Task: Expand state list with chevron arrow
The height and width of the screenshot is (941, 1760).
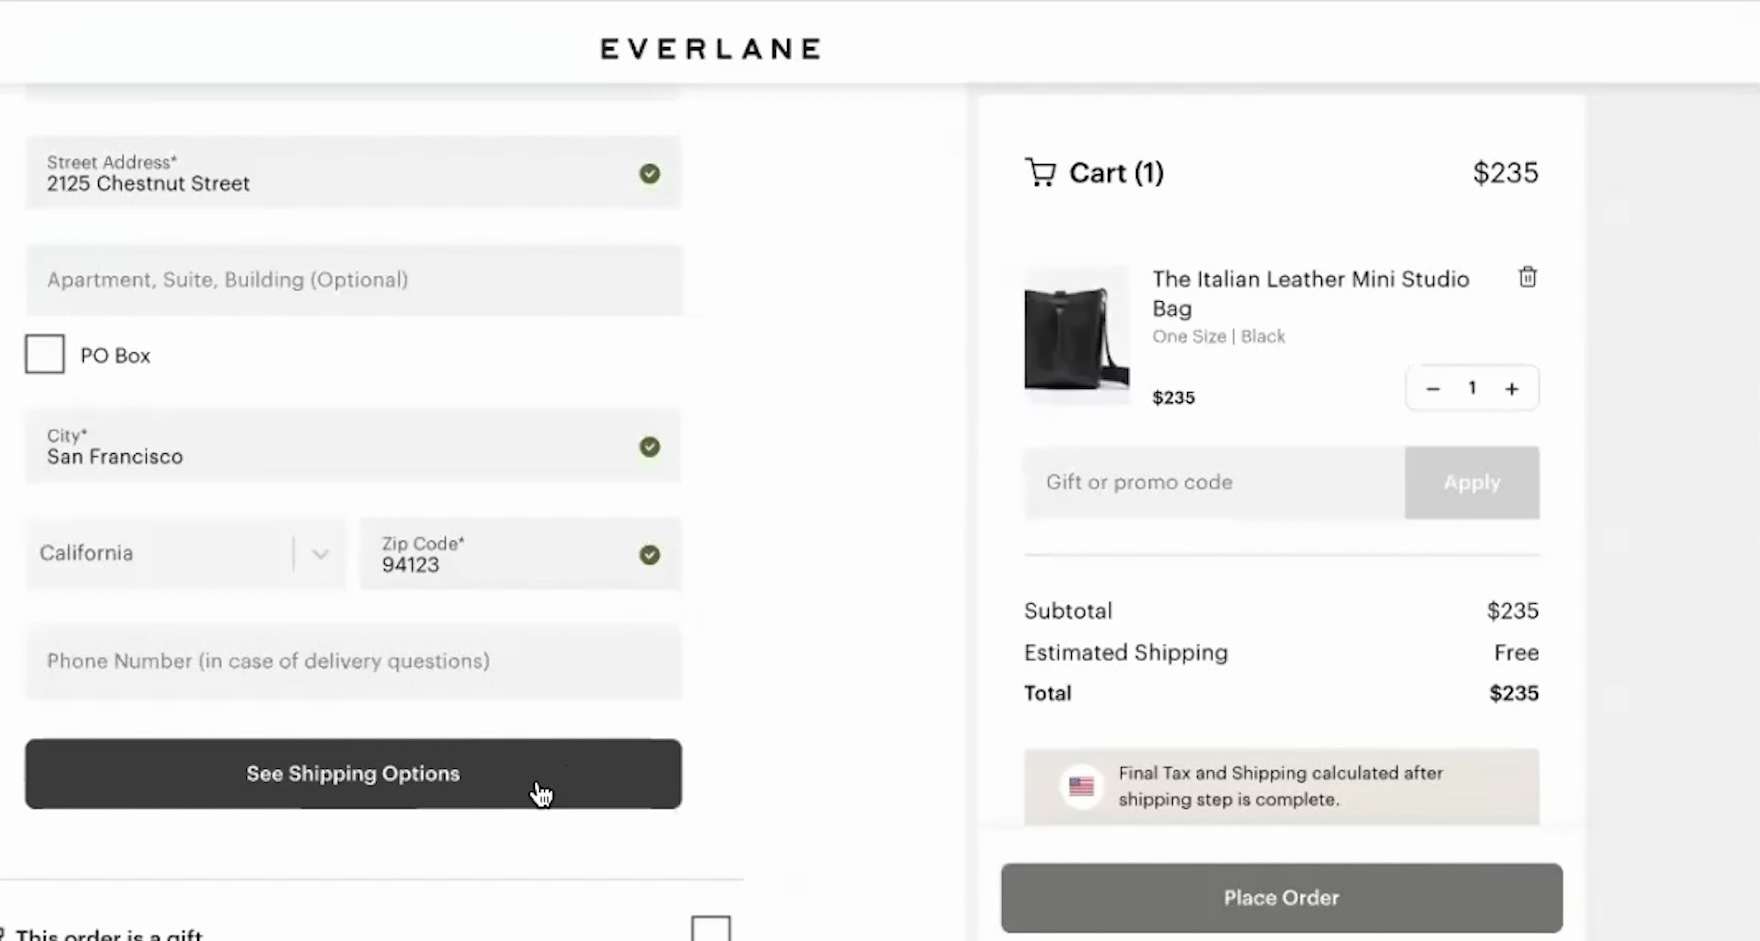Action: (320, 554)
